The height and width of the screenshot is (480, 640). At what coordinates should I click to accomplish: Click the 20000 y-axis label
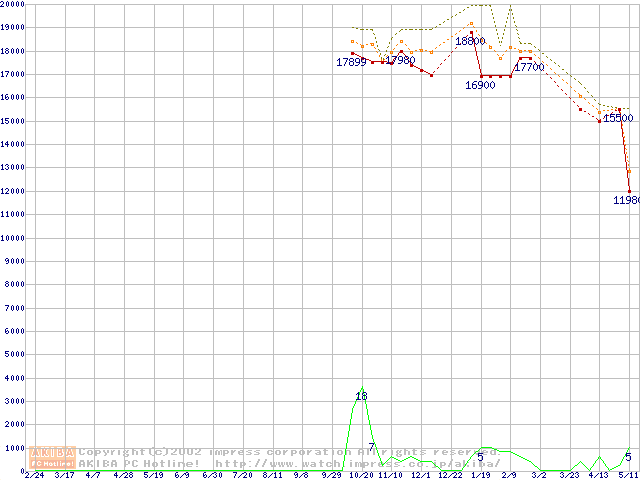[13, 4]
